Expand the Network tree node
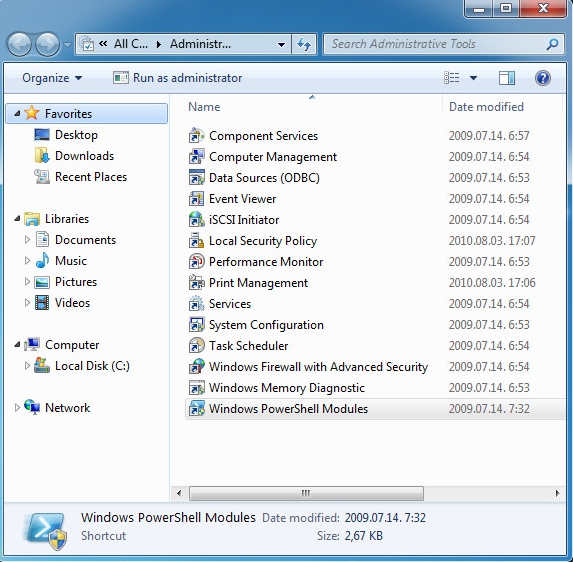The width and height of the screenshot is (573, 562). click(17, 407)
